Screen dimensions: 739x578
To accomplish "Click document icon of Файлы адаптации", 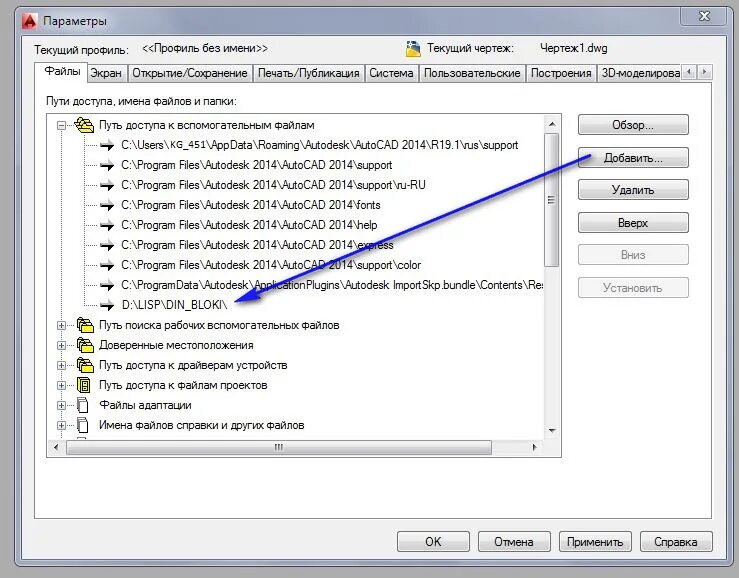I will 82,405.
